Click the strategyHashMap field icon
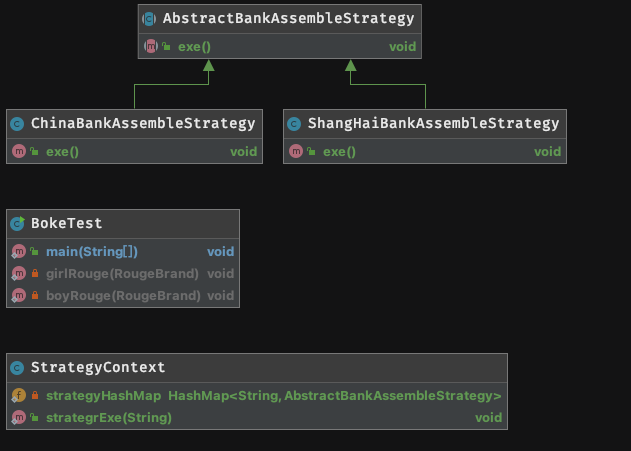 (19, 395)
